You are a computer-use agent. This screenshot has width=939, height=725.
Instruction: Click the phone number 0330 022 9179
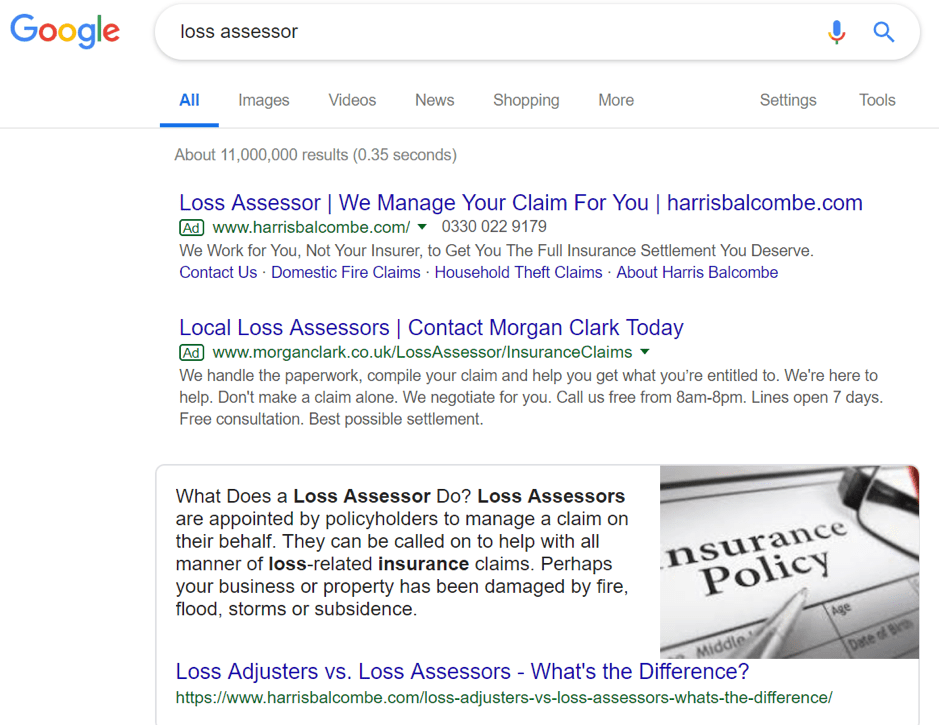click(494, 226)
